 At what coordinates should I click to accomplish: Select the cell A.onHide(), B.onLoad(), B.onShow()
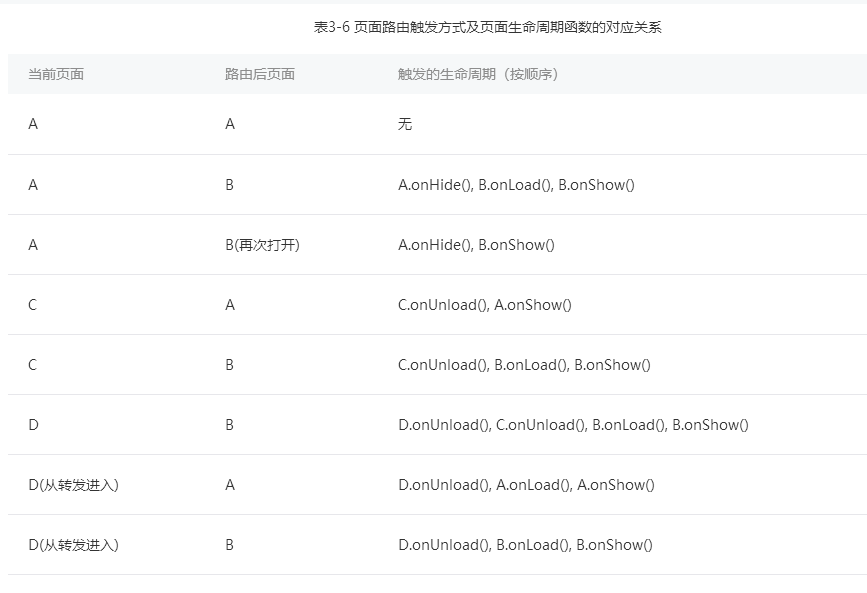pyautogui.click(x=516, y=185)
